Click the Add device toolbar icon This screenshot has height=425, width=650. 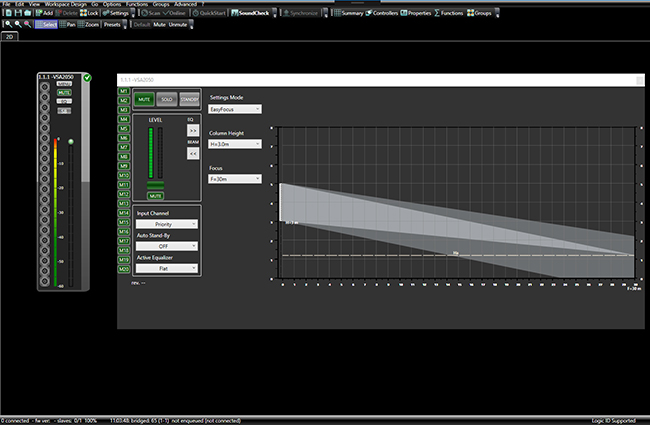point(43,13)
